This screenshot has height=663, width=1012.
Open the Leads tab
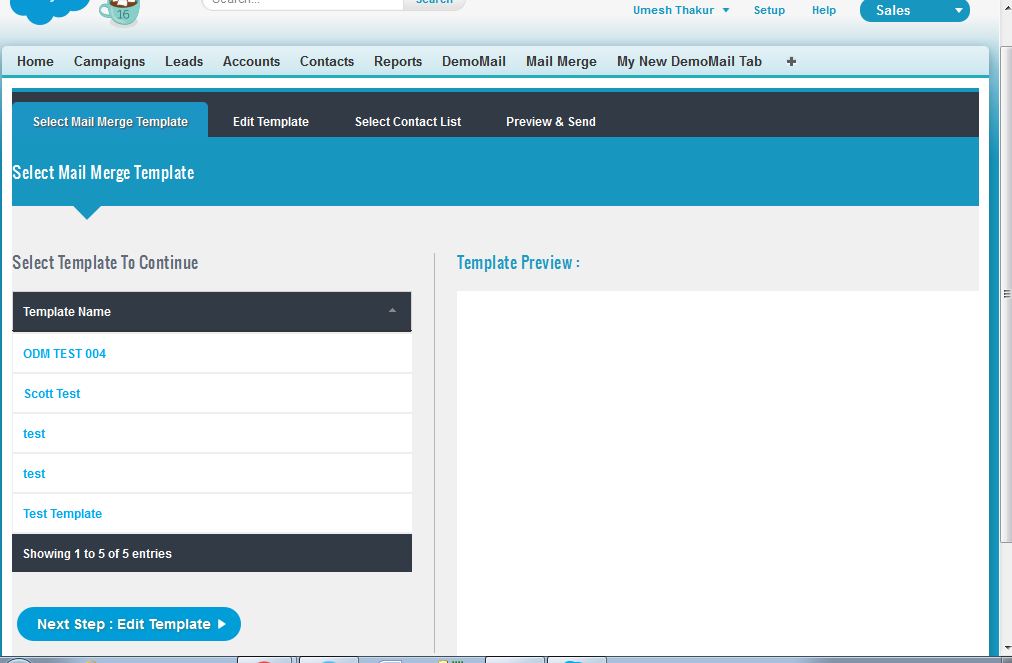click(184, 61)
